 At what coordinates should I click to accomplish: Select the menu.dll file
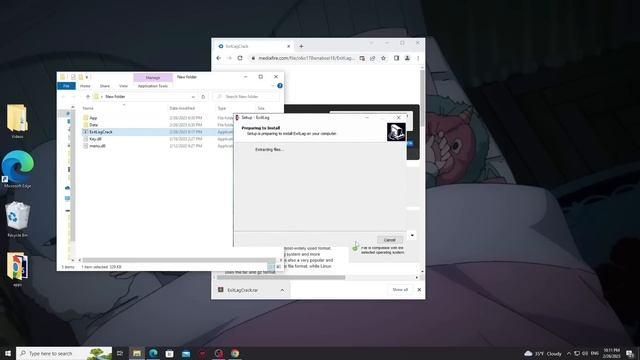click(97, 146)
